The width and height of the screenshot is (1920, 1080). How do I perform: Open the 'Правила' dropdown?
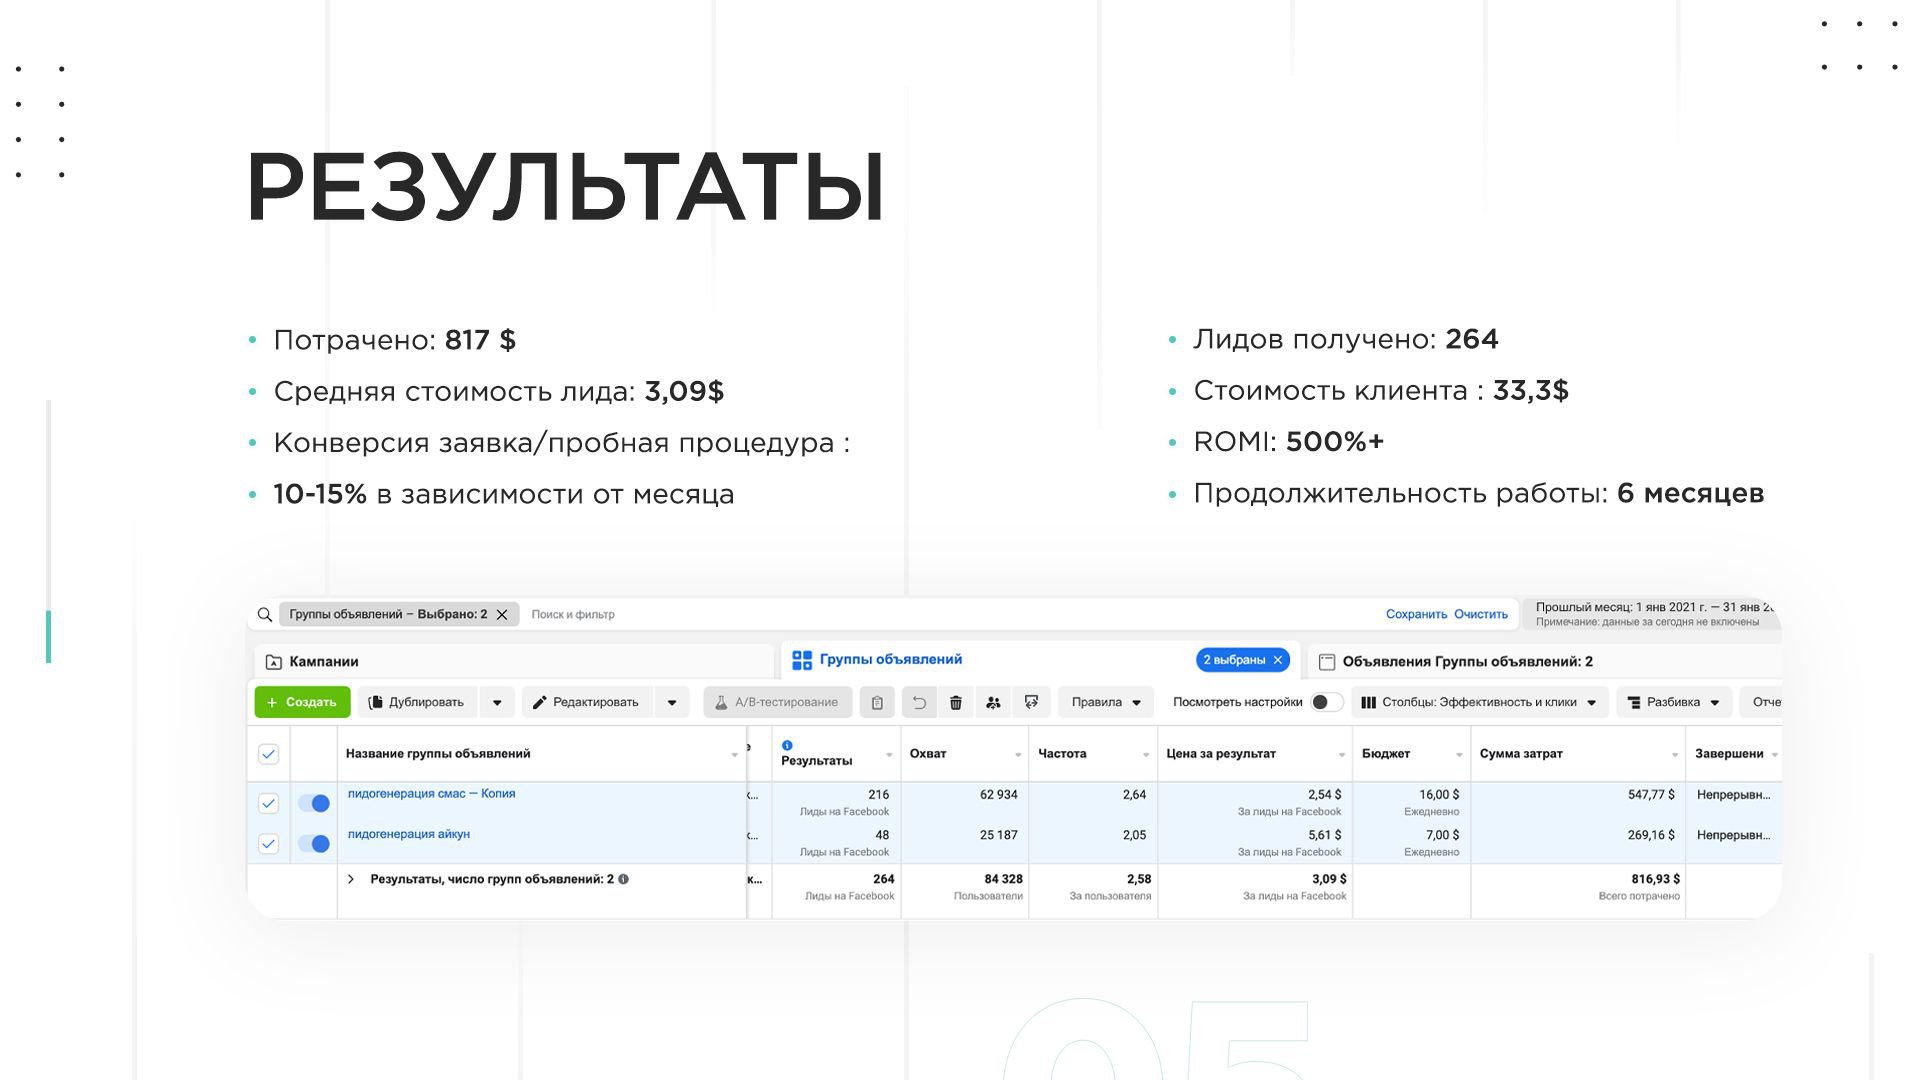coord(1106,702)
